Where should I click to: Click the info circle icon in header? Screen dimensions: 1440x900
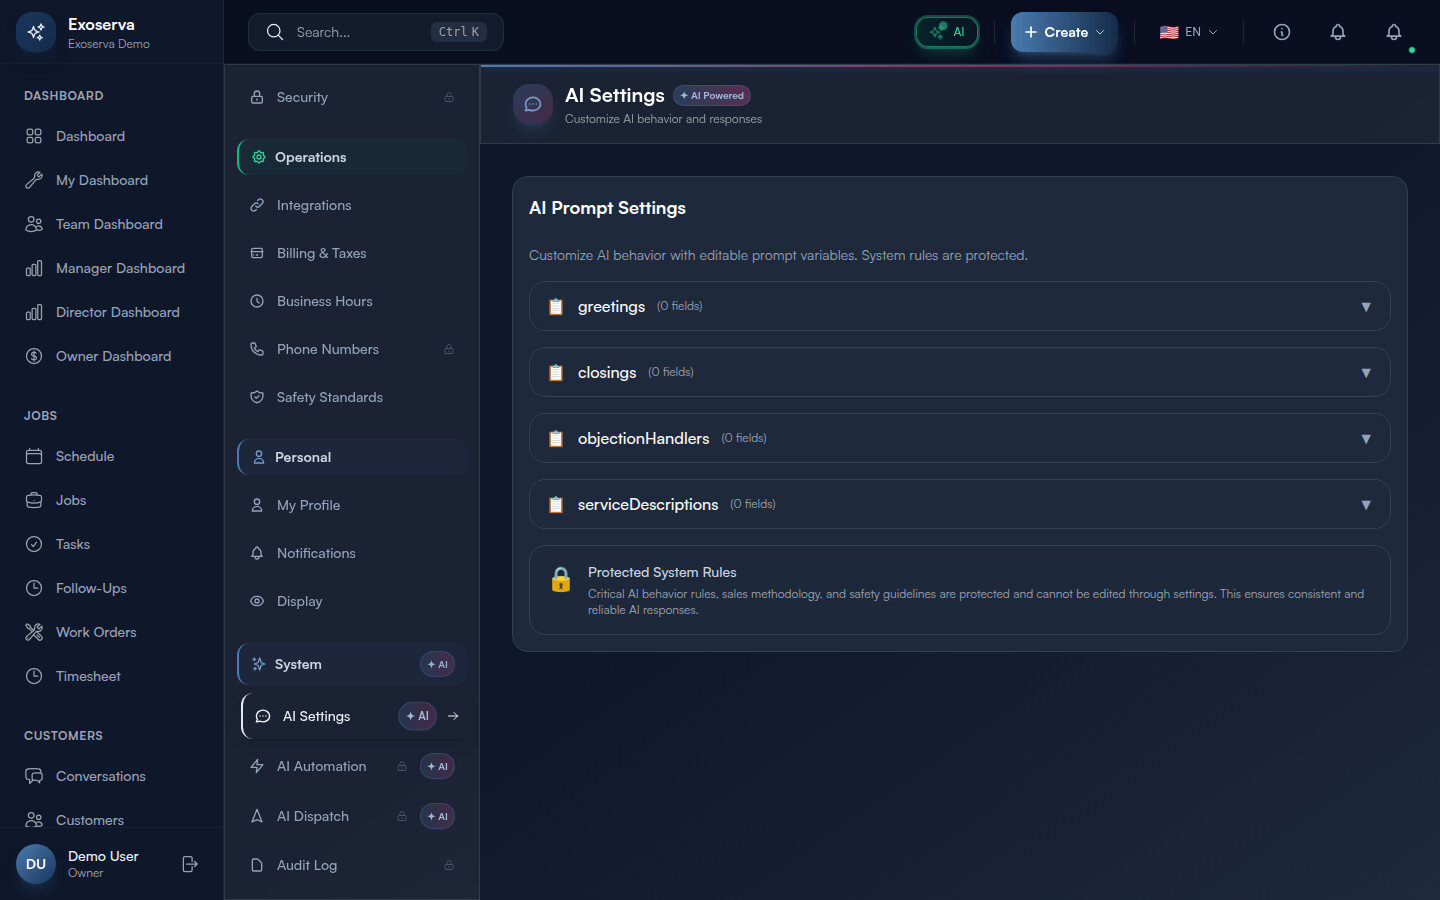(x=1281, y=32)
